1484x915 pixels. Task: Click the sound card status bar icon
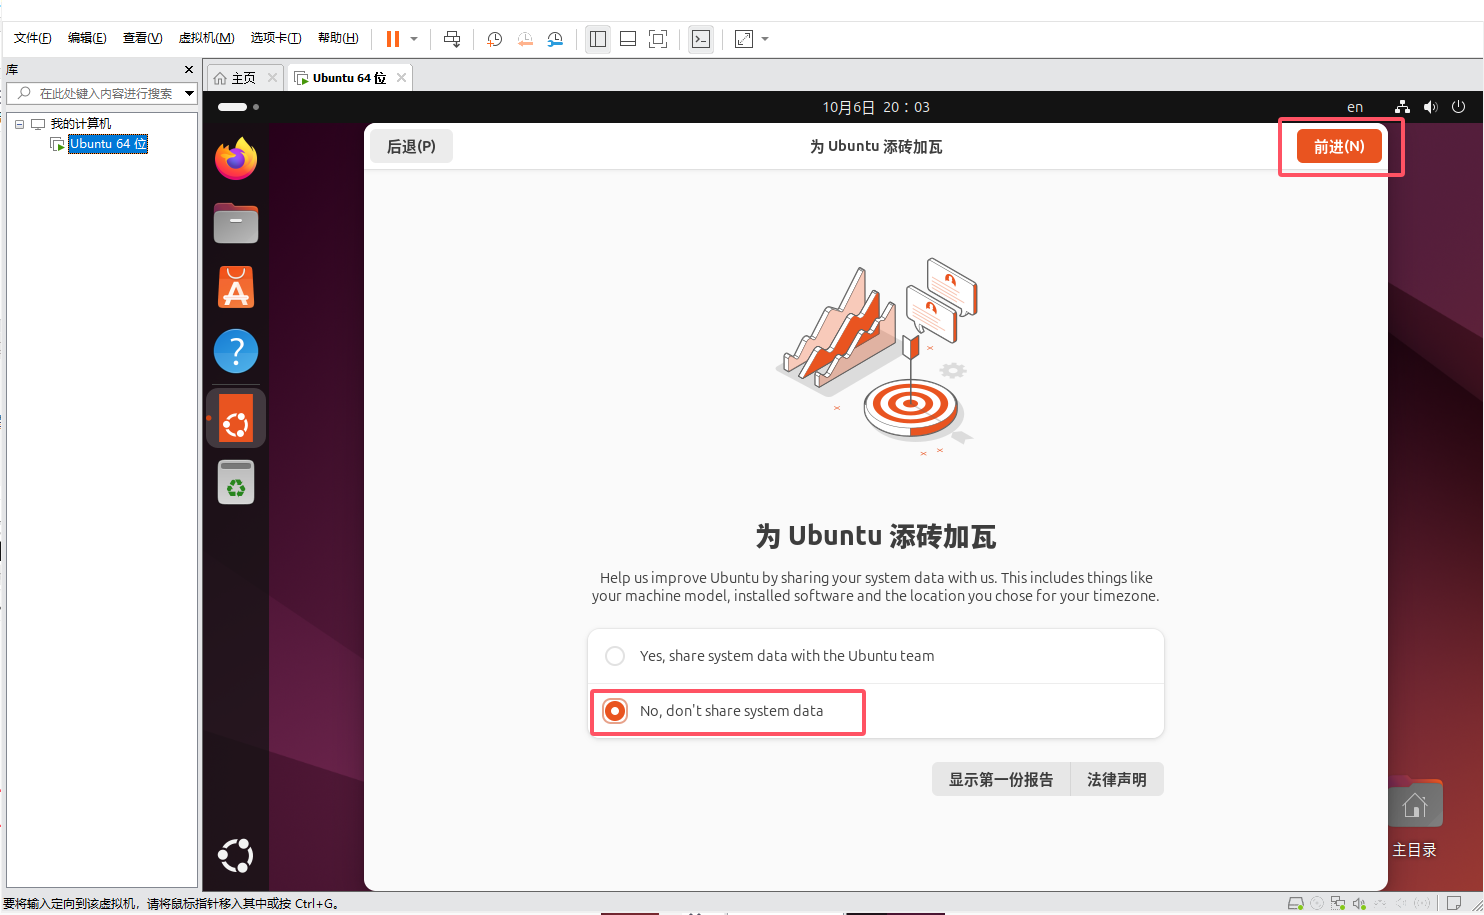1359,903
